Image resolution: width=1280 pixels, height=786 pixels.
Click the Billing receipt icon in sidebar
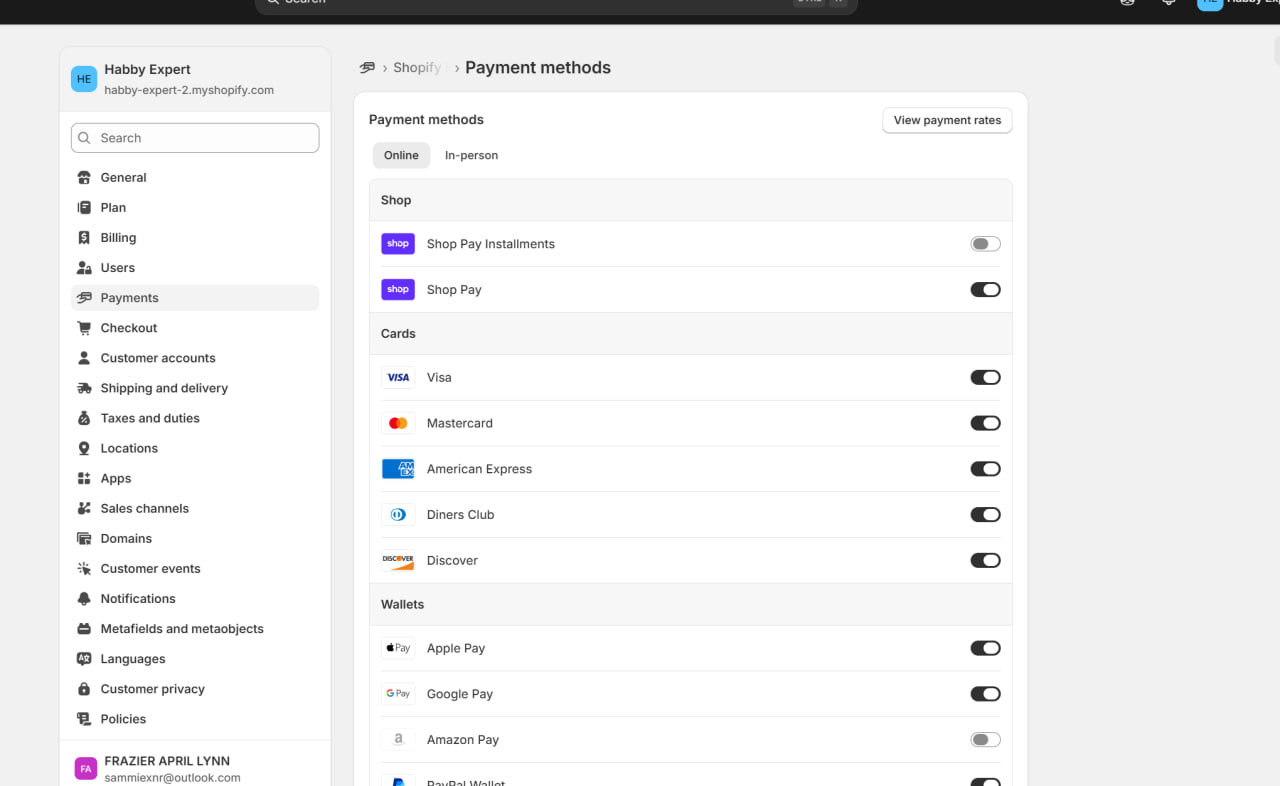point(84,238)
